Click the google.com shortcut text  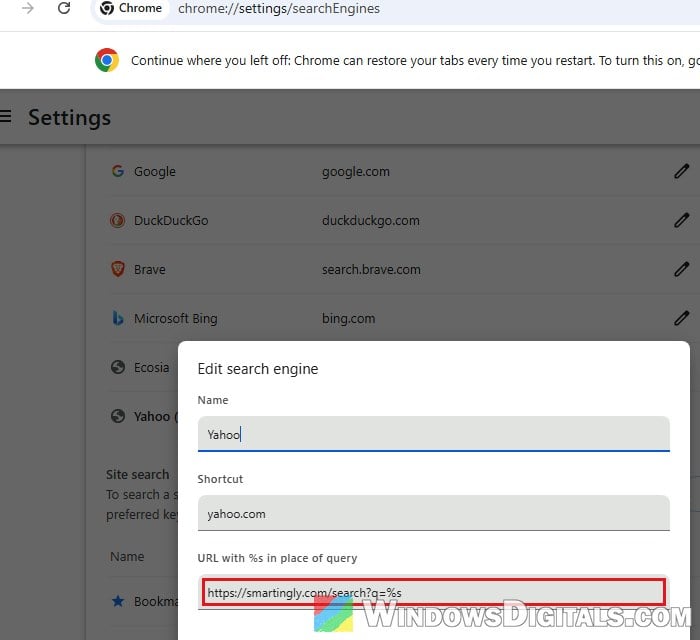356,171
